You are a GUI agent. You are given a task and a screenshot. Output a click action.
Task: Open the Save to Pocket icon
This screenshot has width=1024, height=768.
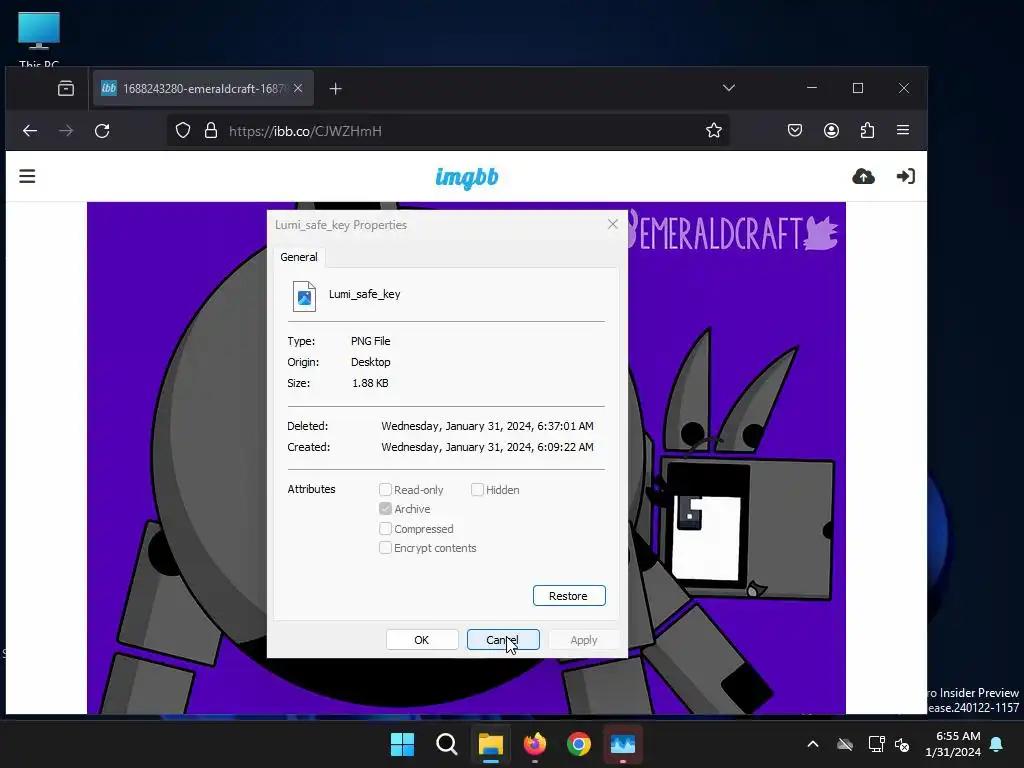coord(795,131)
